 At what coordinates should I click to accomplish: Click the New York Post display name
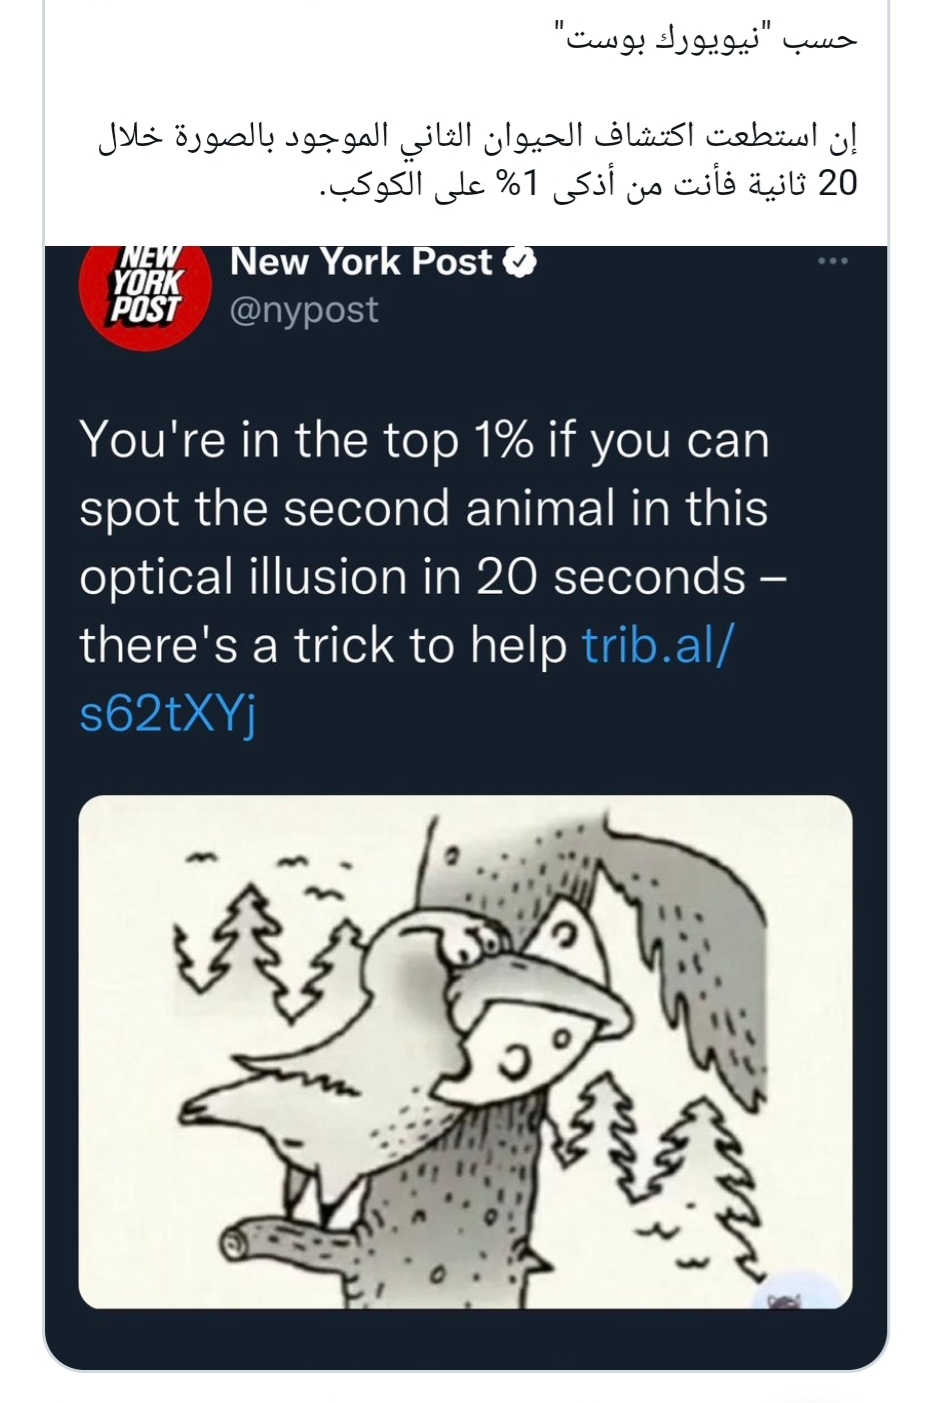tap(361, 262)
